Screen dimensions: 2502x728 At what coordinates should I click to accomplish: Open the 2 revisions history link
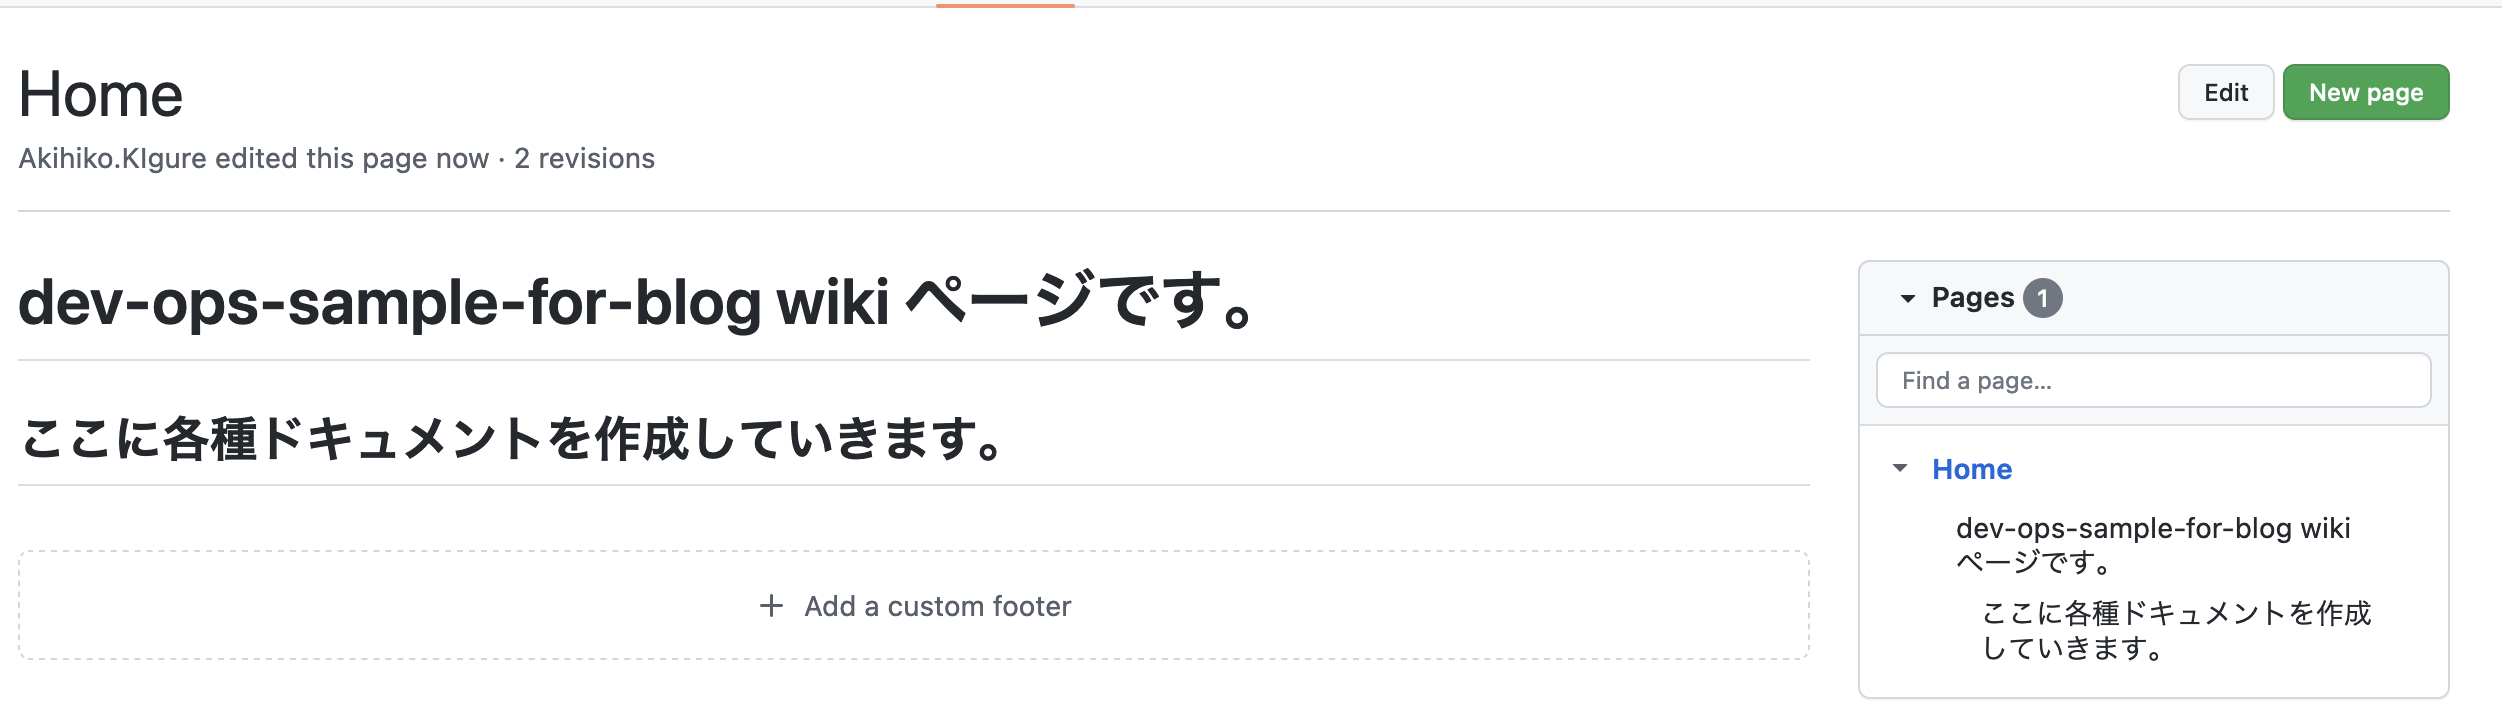coord(584,159)
